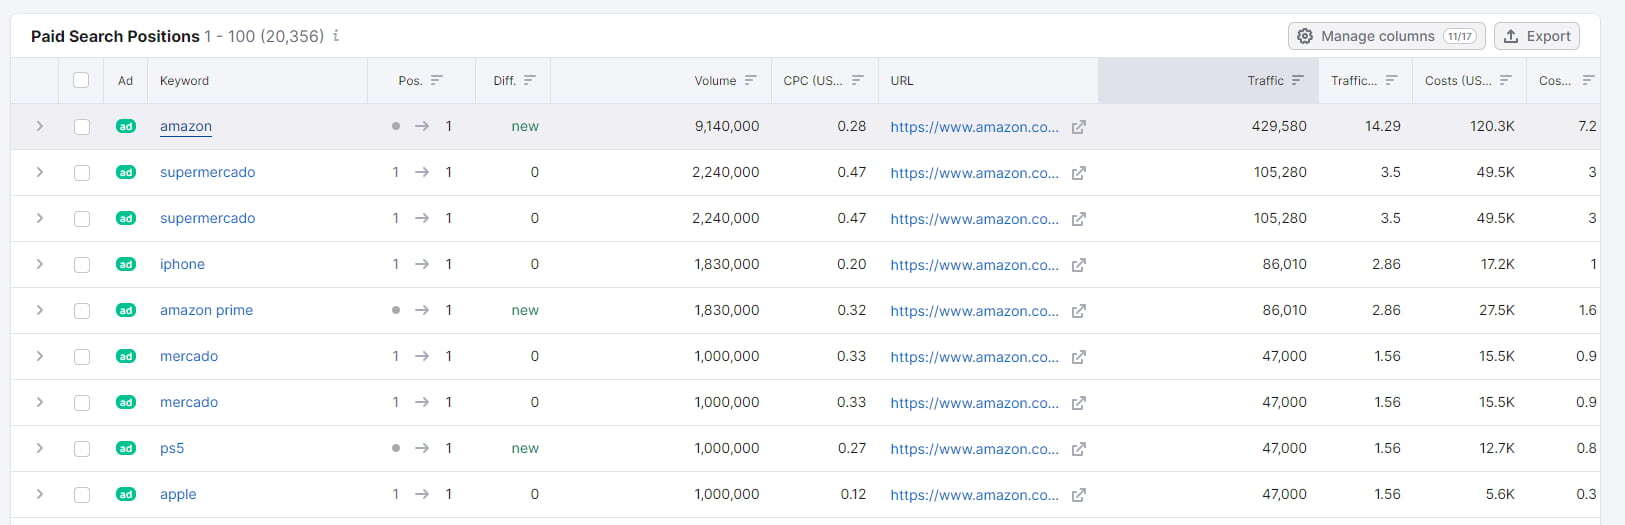Select traffic value 429,580
Screen dimensions: 1625x525
tap(1279, 127)
